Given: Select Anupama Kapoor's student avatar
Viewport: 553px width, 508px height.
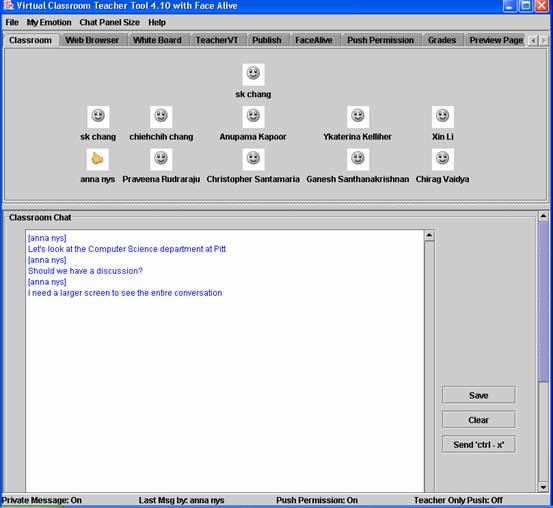Looking at the screenshot, I should tap(253, 117).
